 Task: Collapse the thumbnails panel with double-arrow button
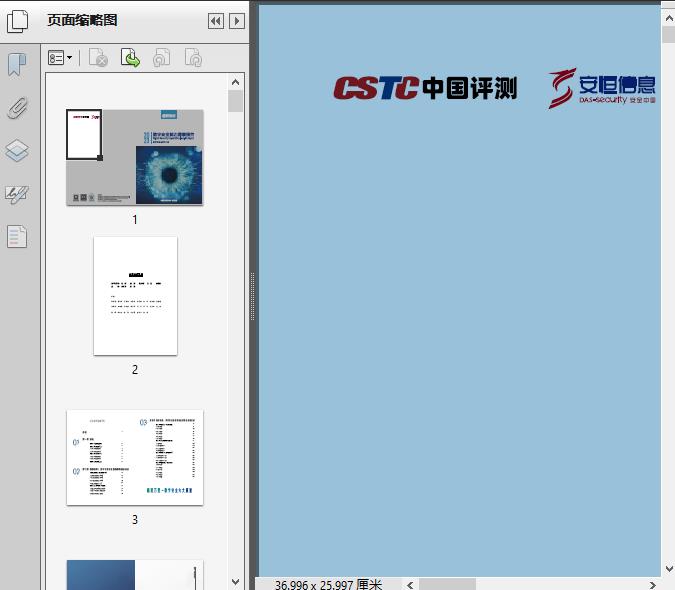[x=216, y=21]
